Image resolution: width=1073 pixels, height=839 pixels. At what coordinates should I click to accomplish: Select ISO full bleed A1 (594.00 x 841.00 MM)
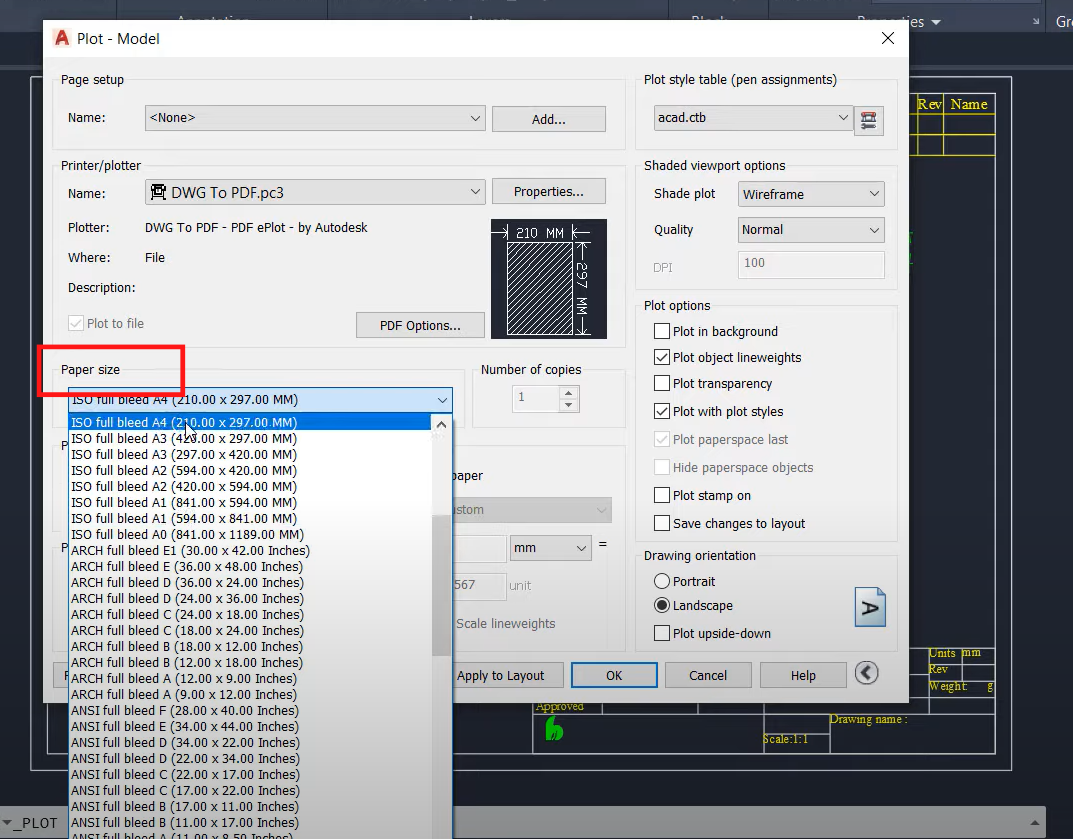click(250, 519)
